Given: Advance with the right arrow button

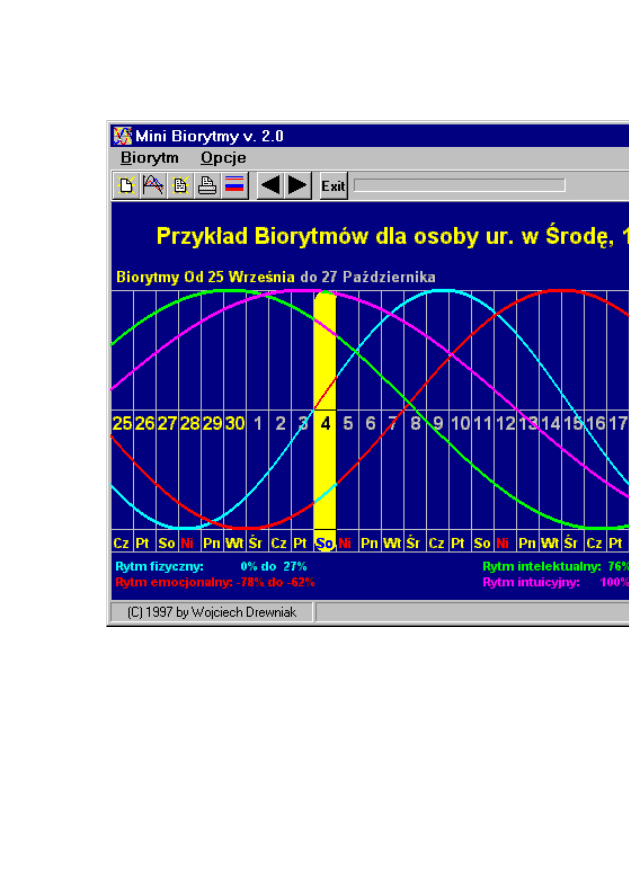Looking at the screenshot, I should (x=298, y=185).
